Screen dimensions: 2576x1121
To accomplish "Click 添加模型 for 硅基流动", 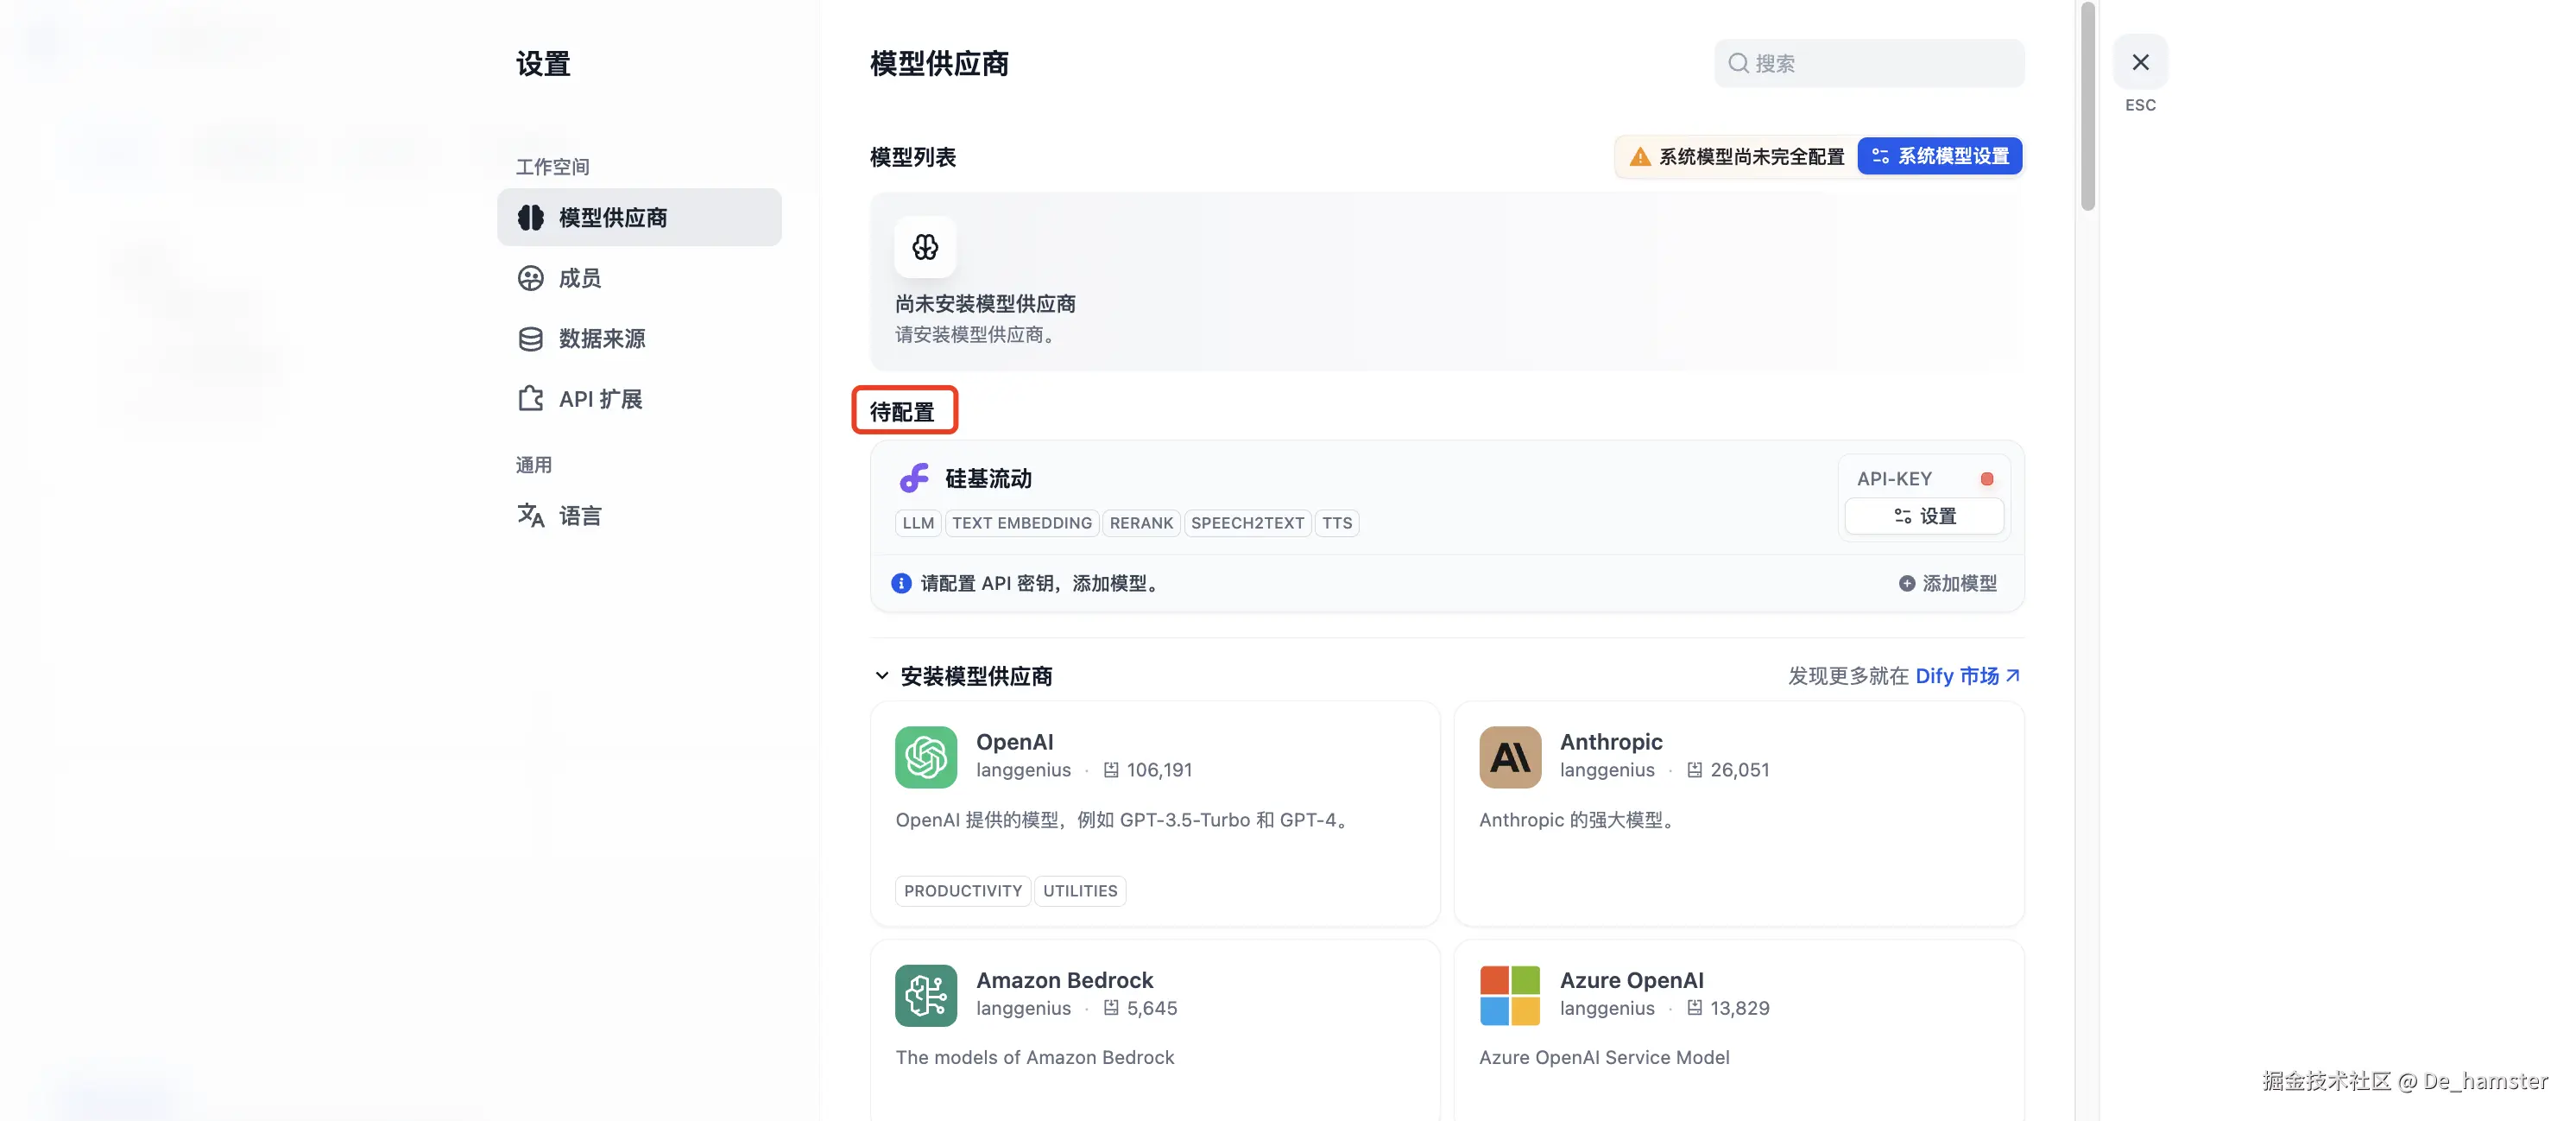I will tap(1947, 583).
